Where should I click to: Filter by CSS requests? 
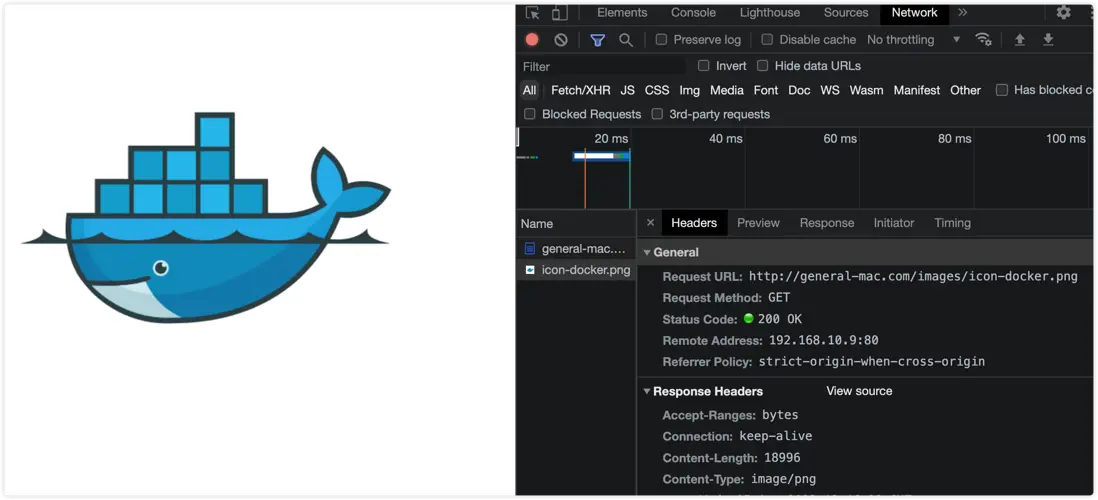point(657,90)
